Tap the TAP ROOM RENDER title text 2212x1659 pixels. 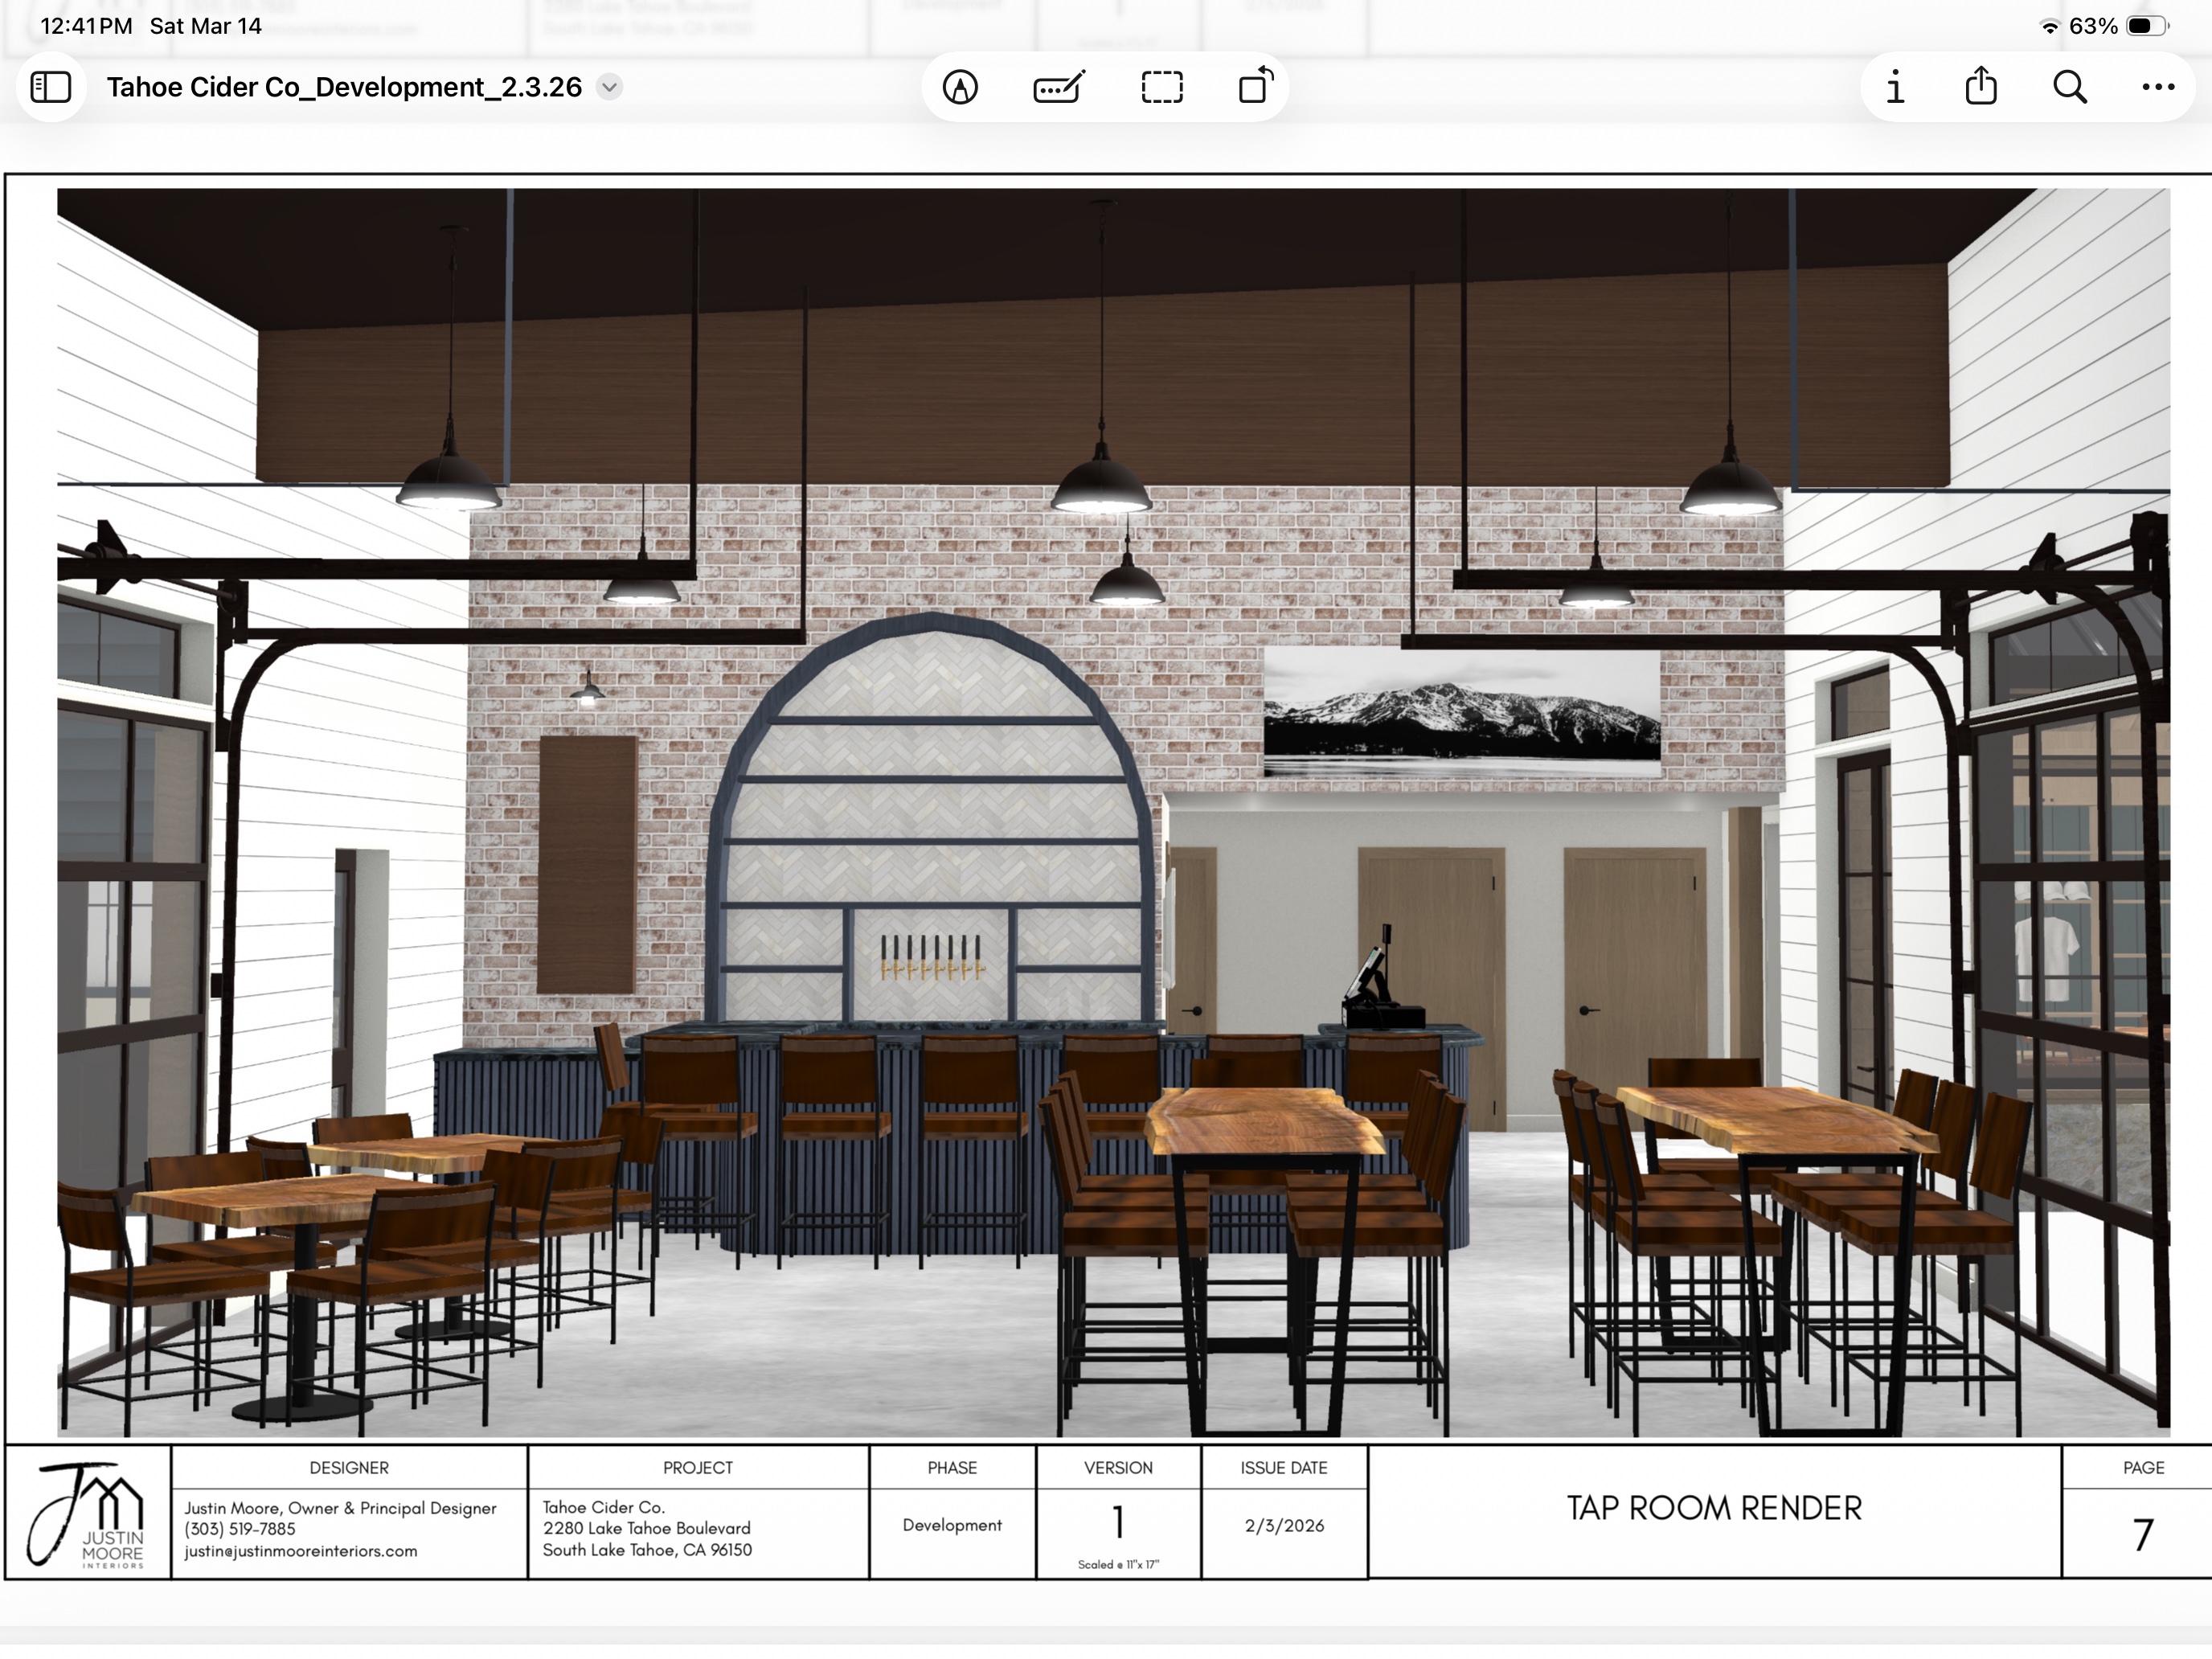1713,1508
